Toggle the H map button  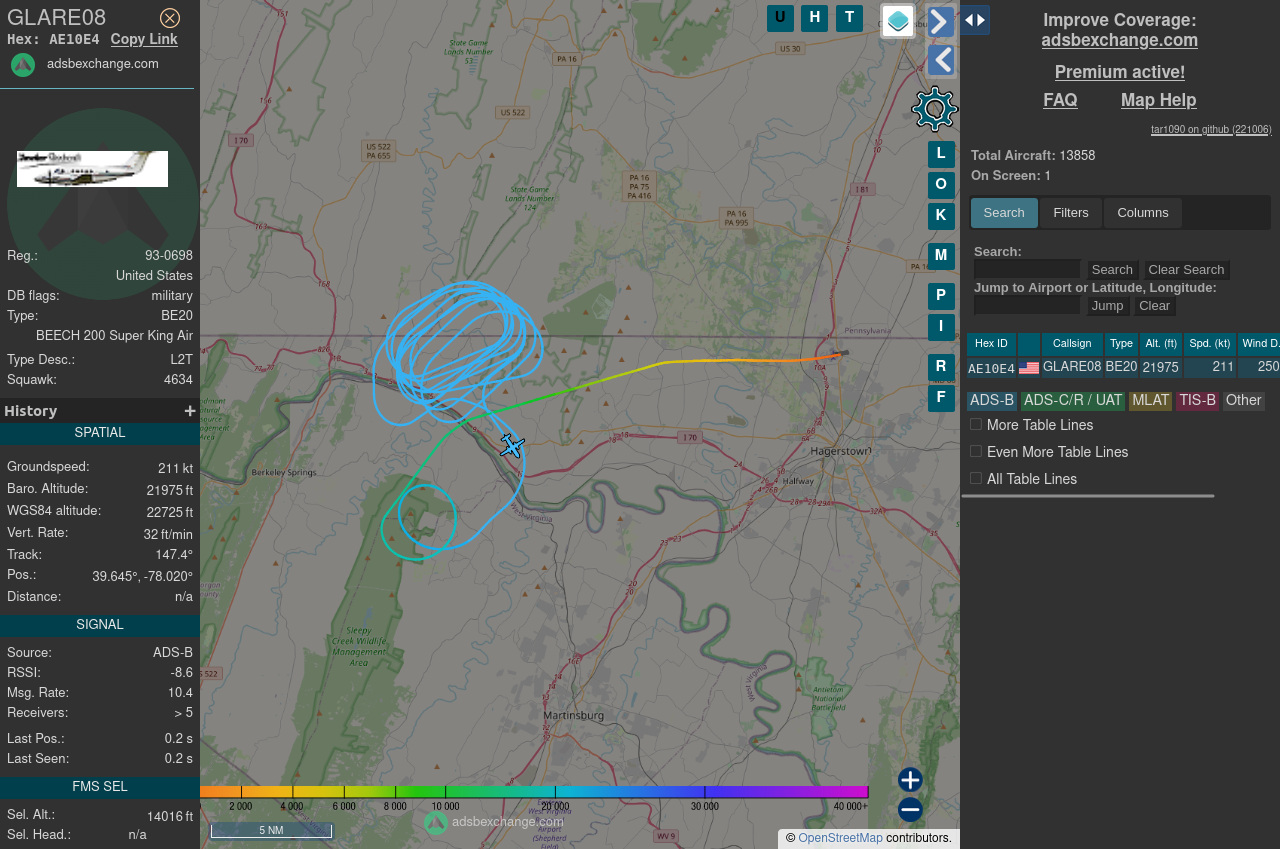(814, 18)
